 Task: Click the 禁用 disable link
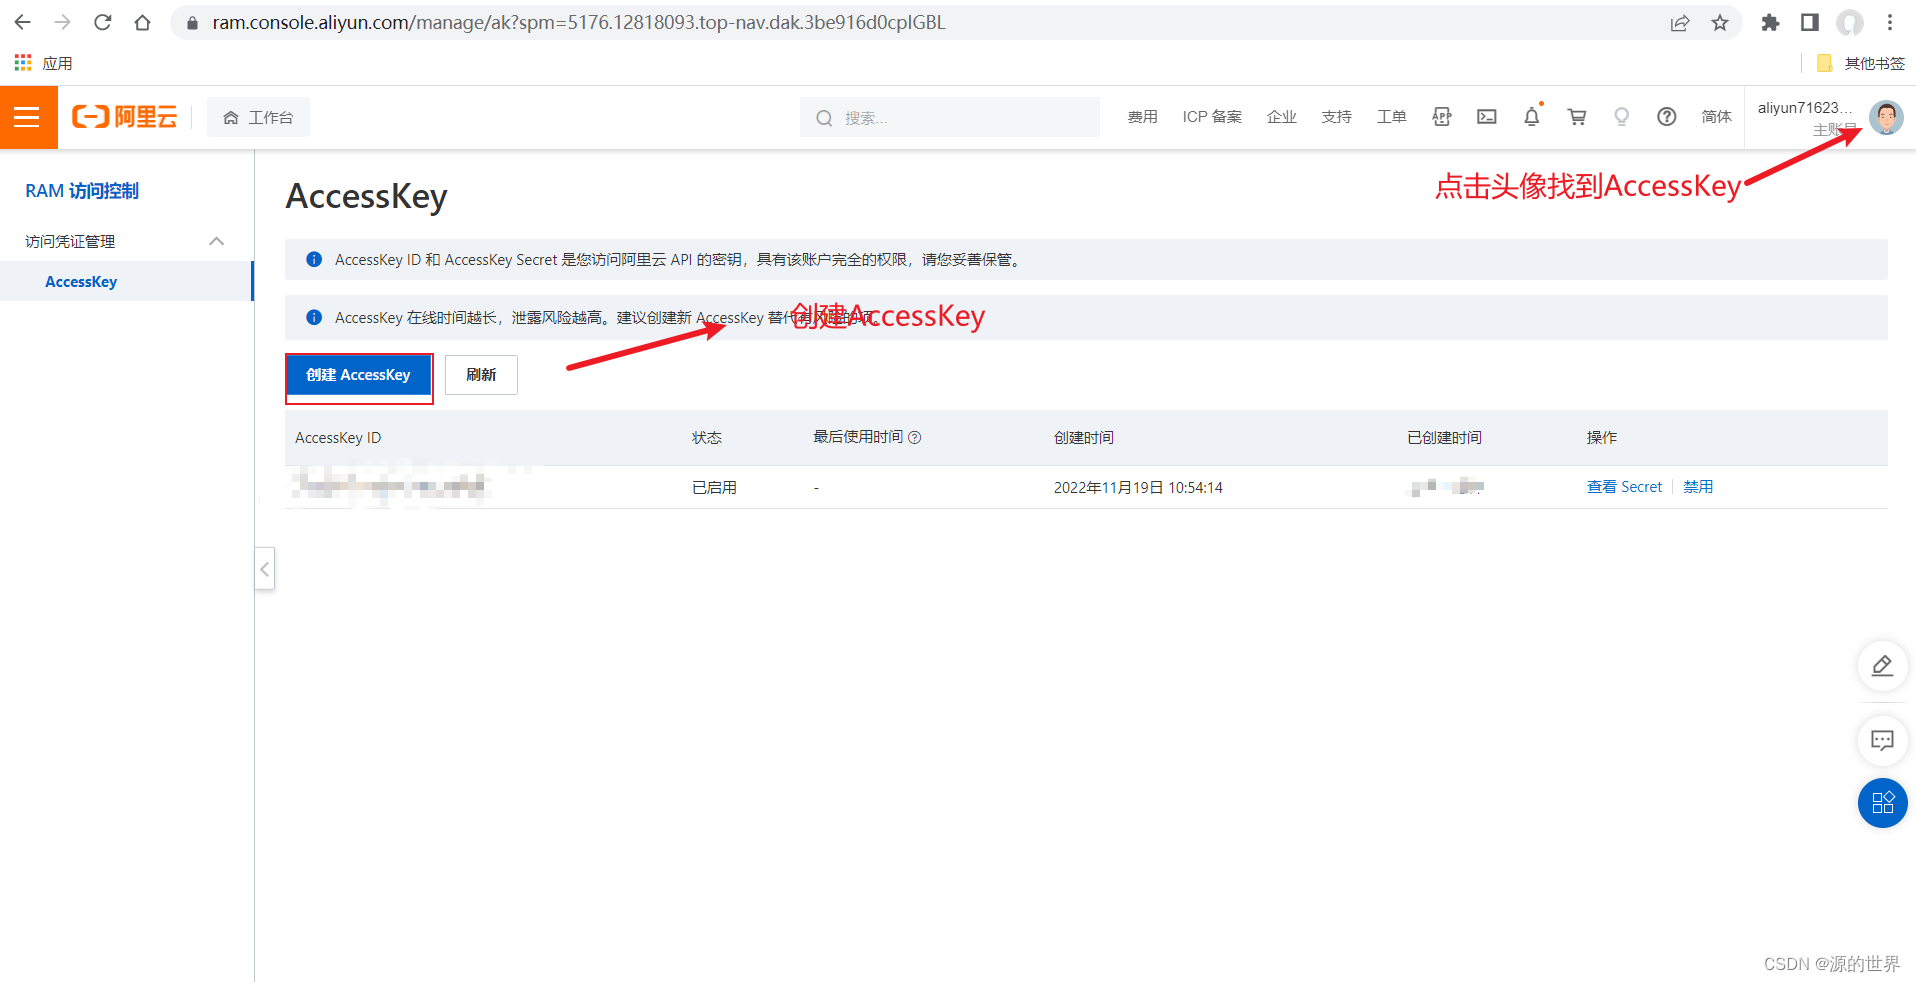pyautogui.click(x=1698, y=487)
